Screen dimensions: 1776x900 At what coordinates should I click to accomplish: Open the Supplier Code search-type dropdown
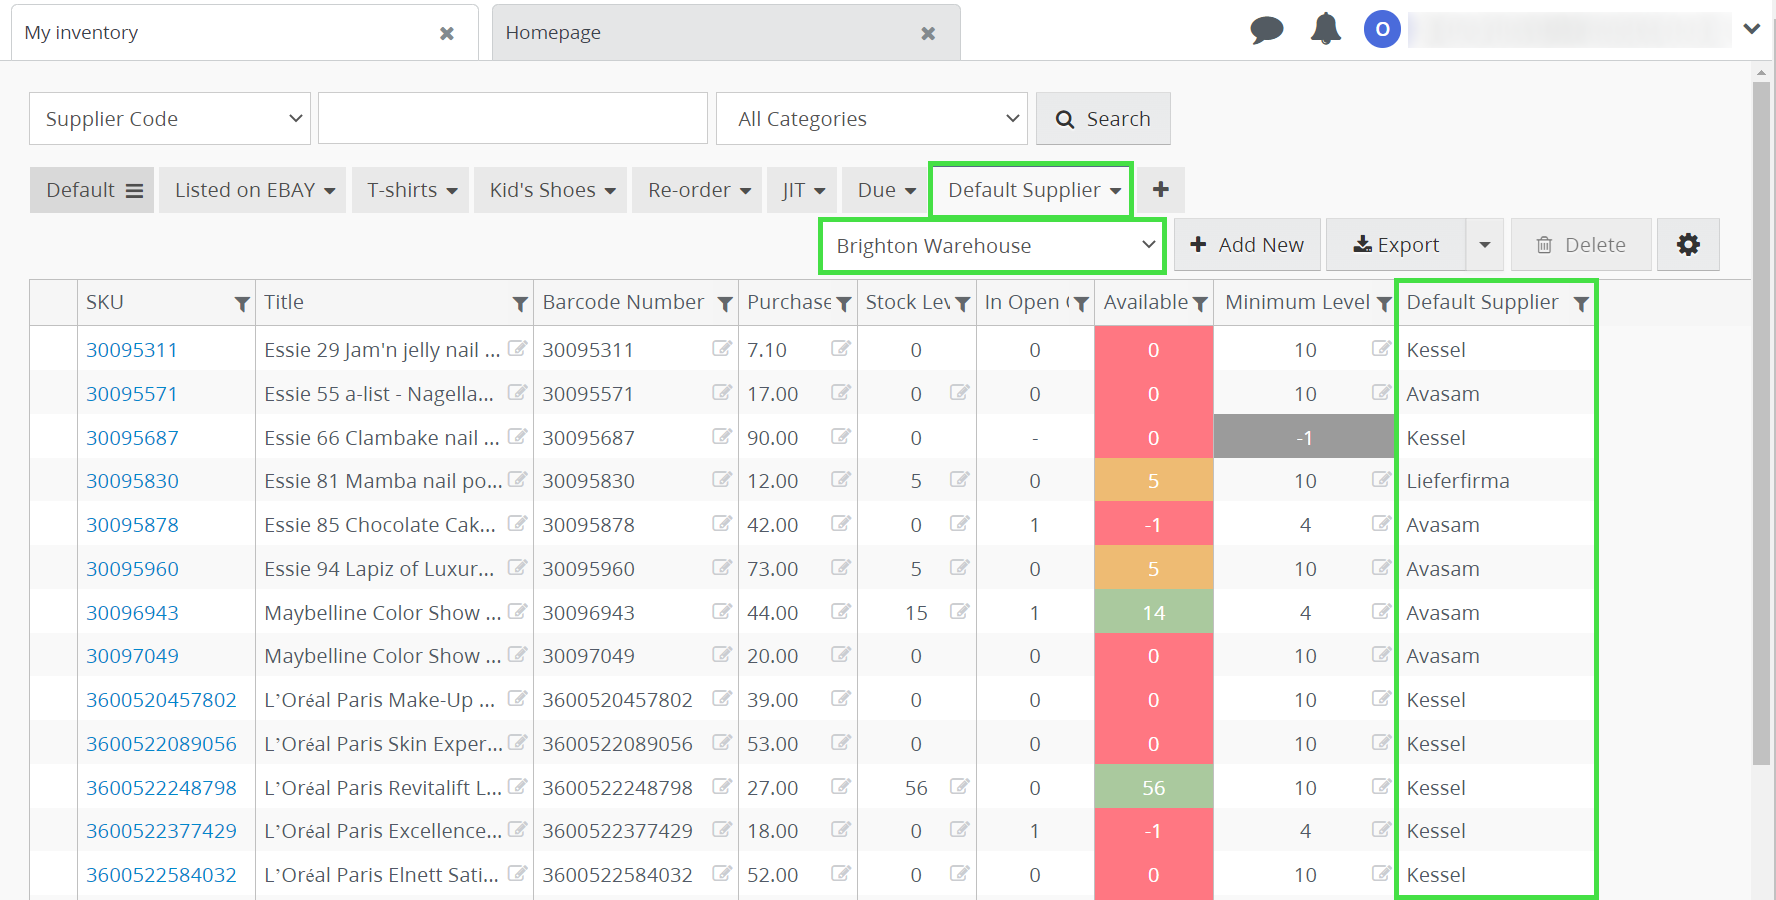pyautogui.click(x=170, y=119)
